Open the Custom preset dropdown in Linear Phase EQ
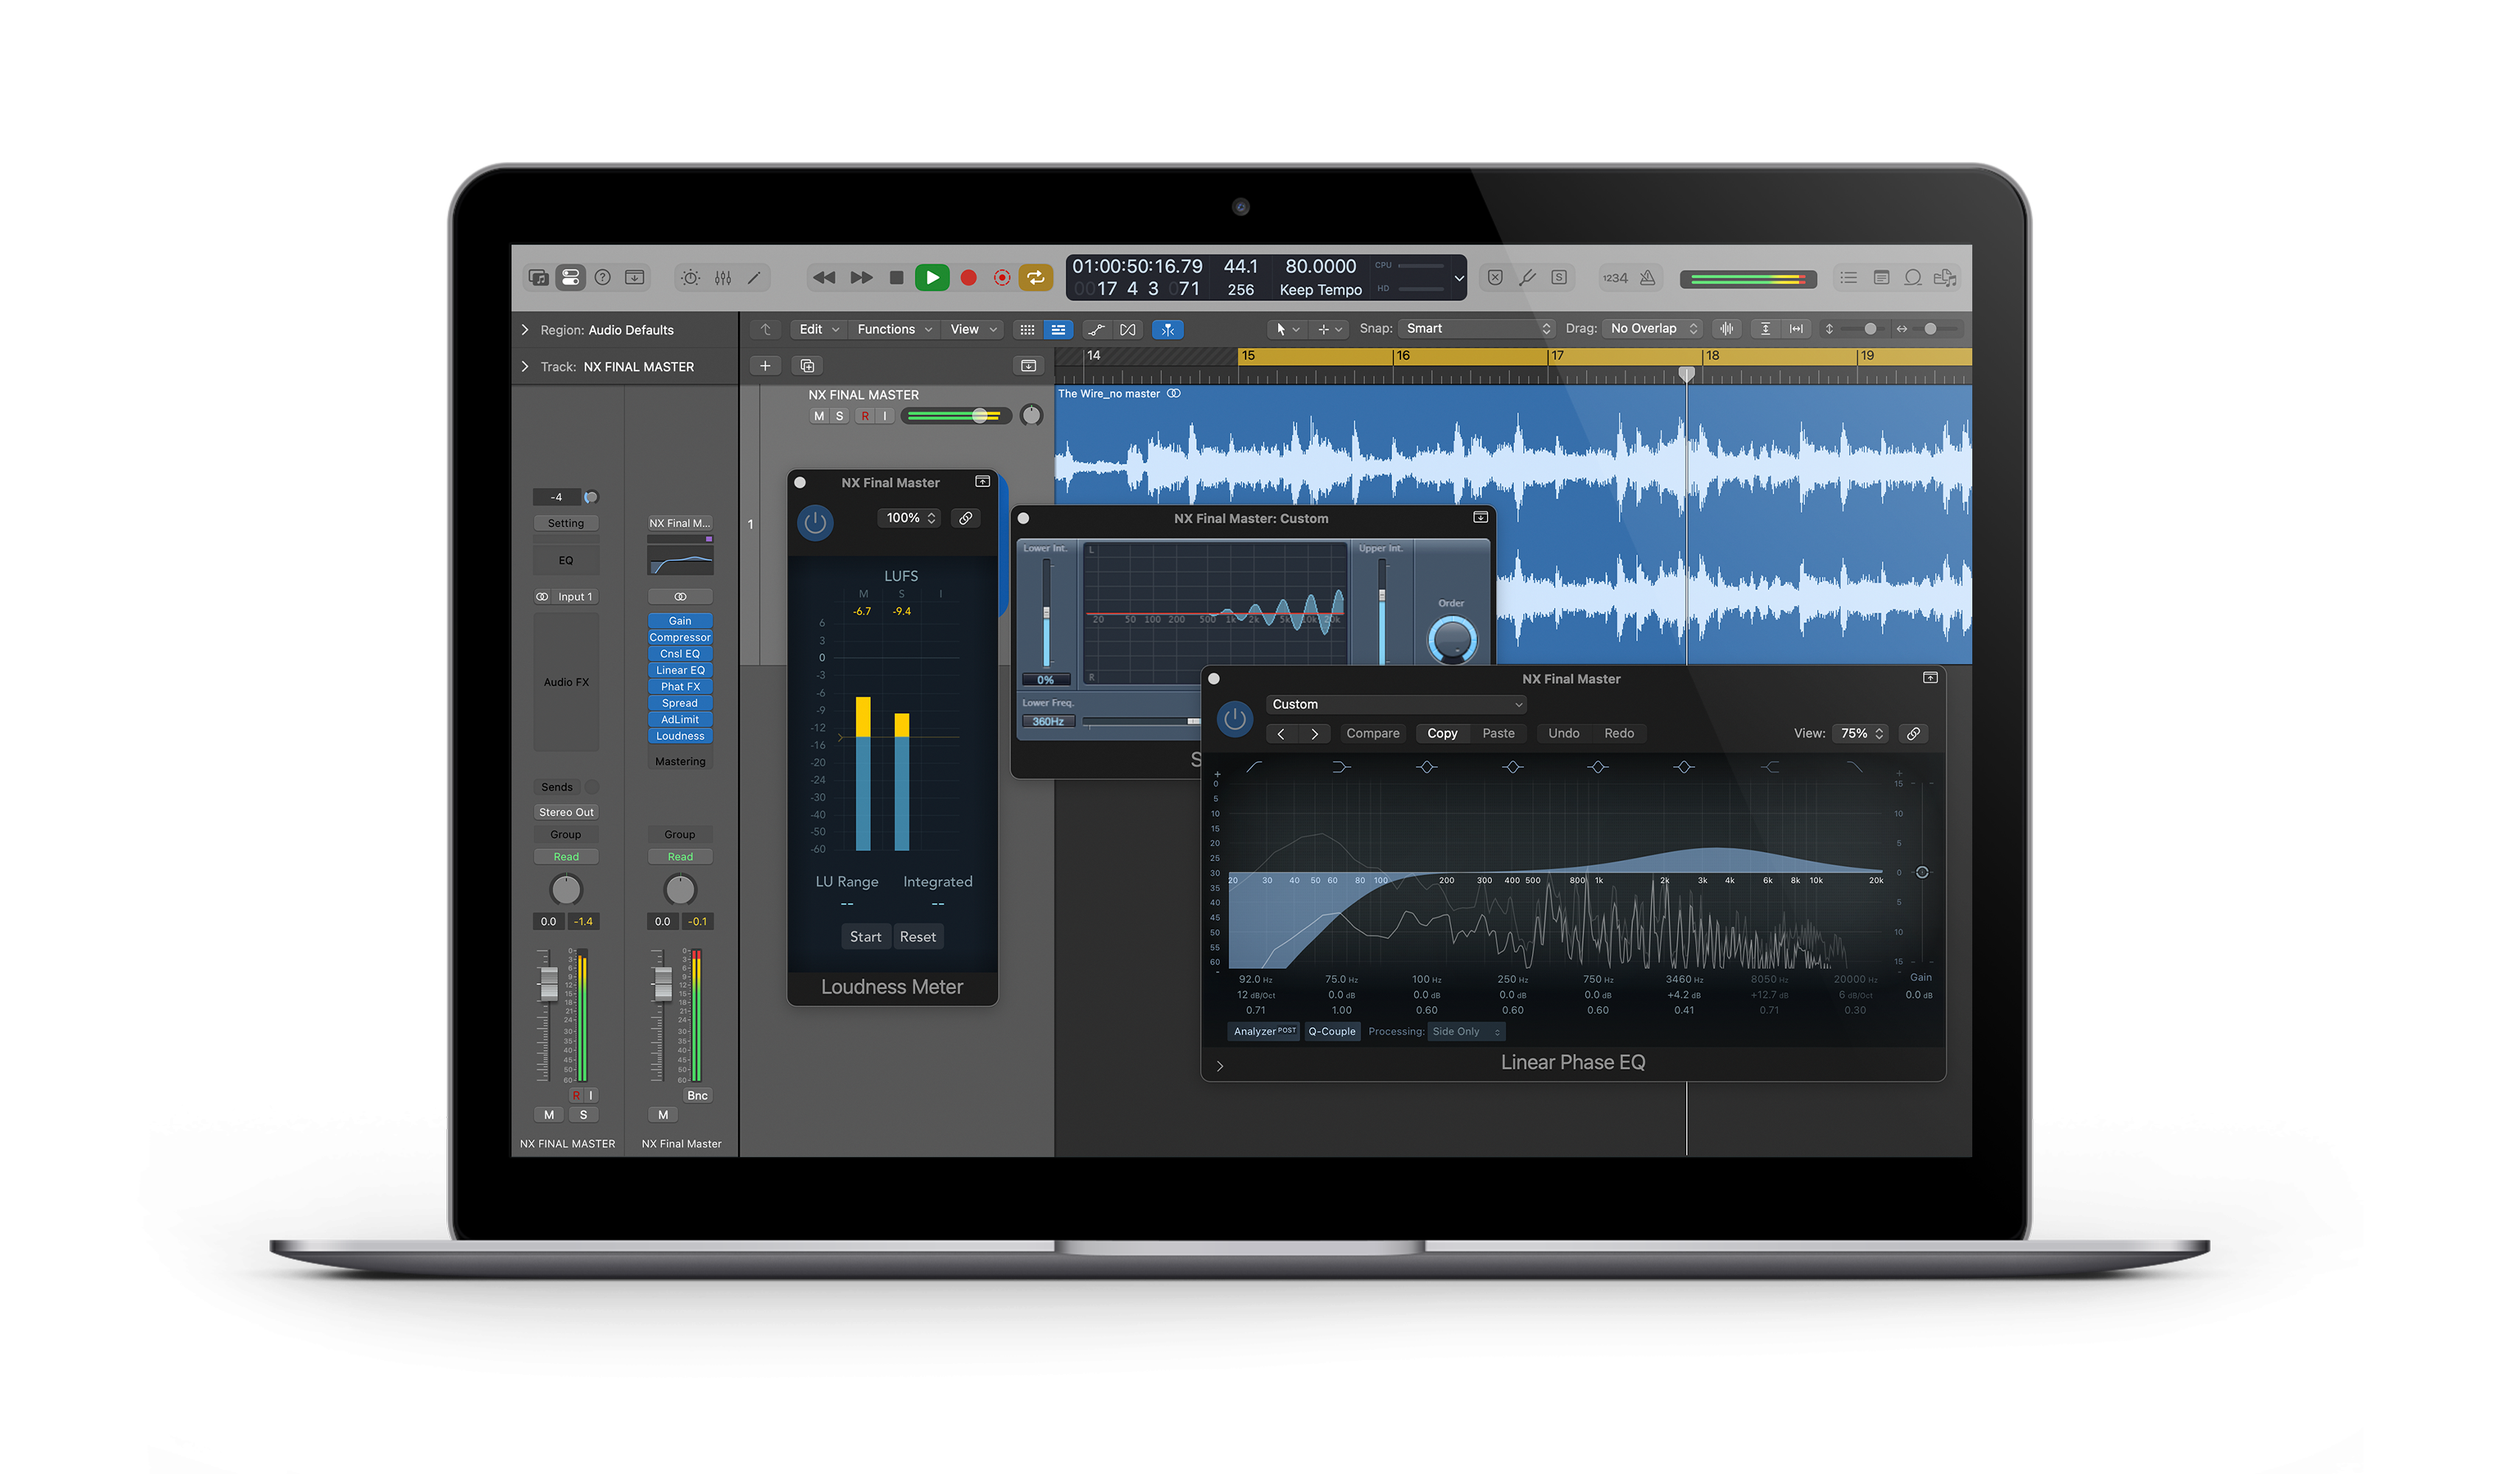This screenshot has height=1474, width=2500. pyautogui.click(x=1397, y=704)
